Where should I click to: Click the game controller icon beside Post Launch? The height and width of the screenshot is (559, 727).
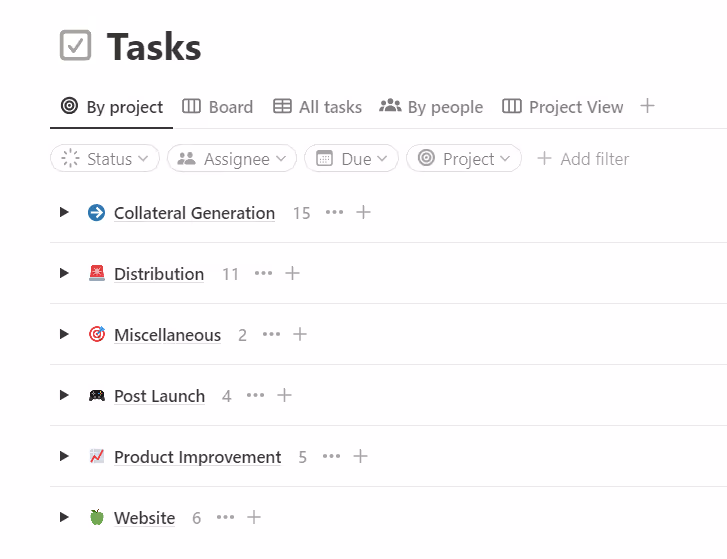[x=96, y=395]
